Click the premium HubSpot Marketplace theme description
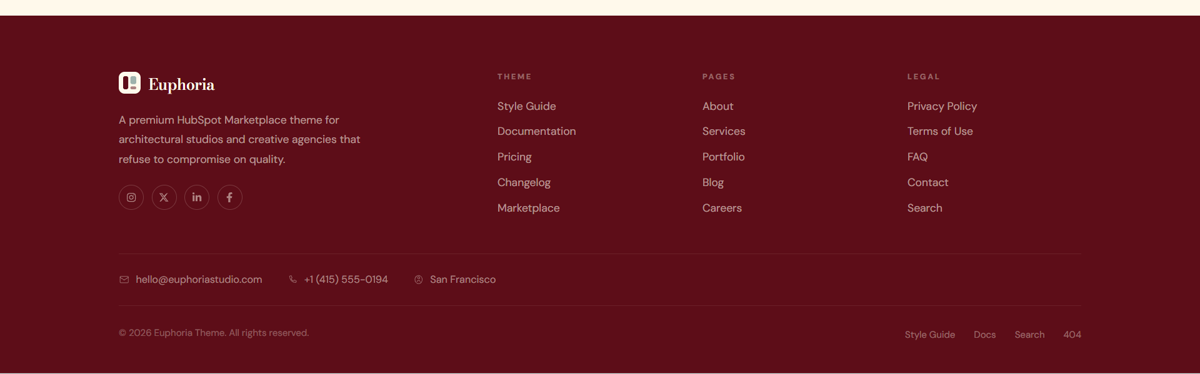The image size is (1200, 374). click(x=240, y=140)
